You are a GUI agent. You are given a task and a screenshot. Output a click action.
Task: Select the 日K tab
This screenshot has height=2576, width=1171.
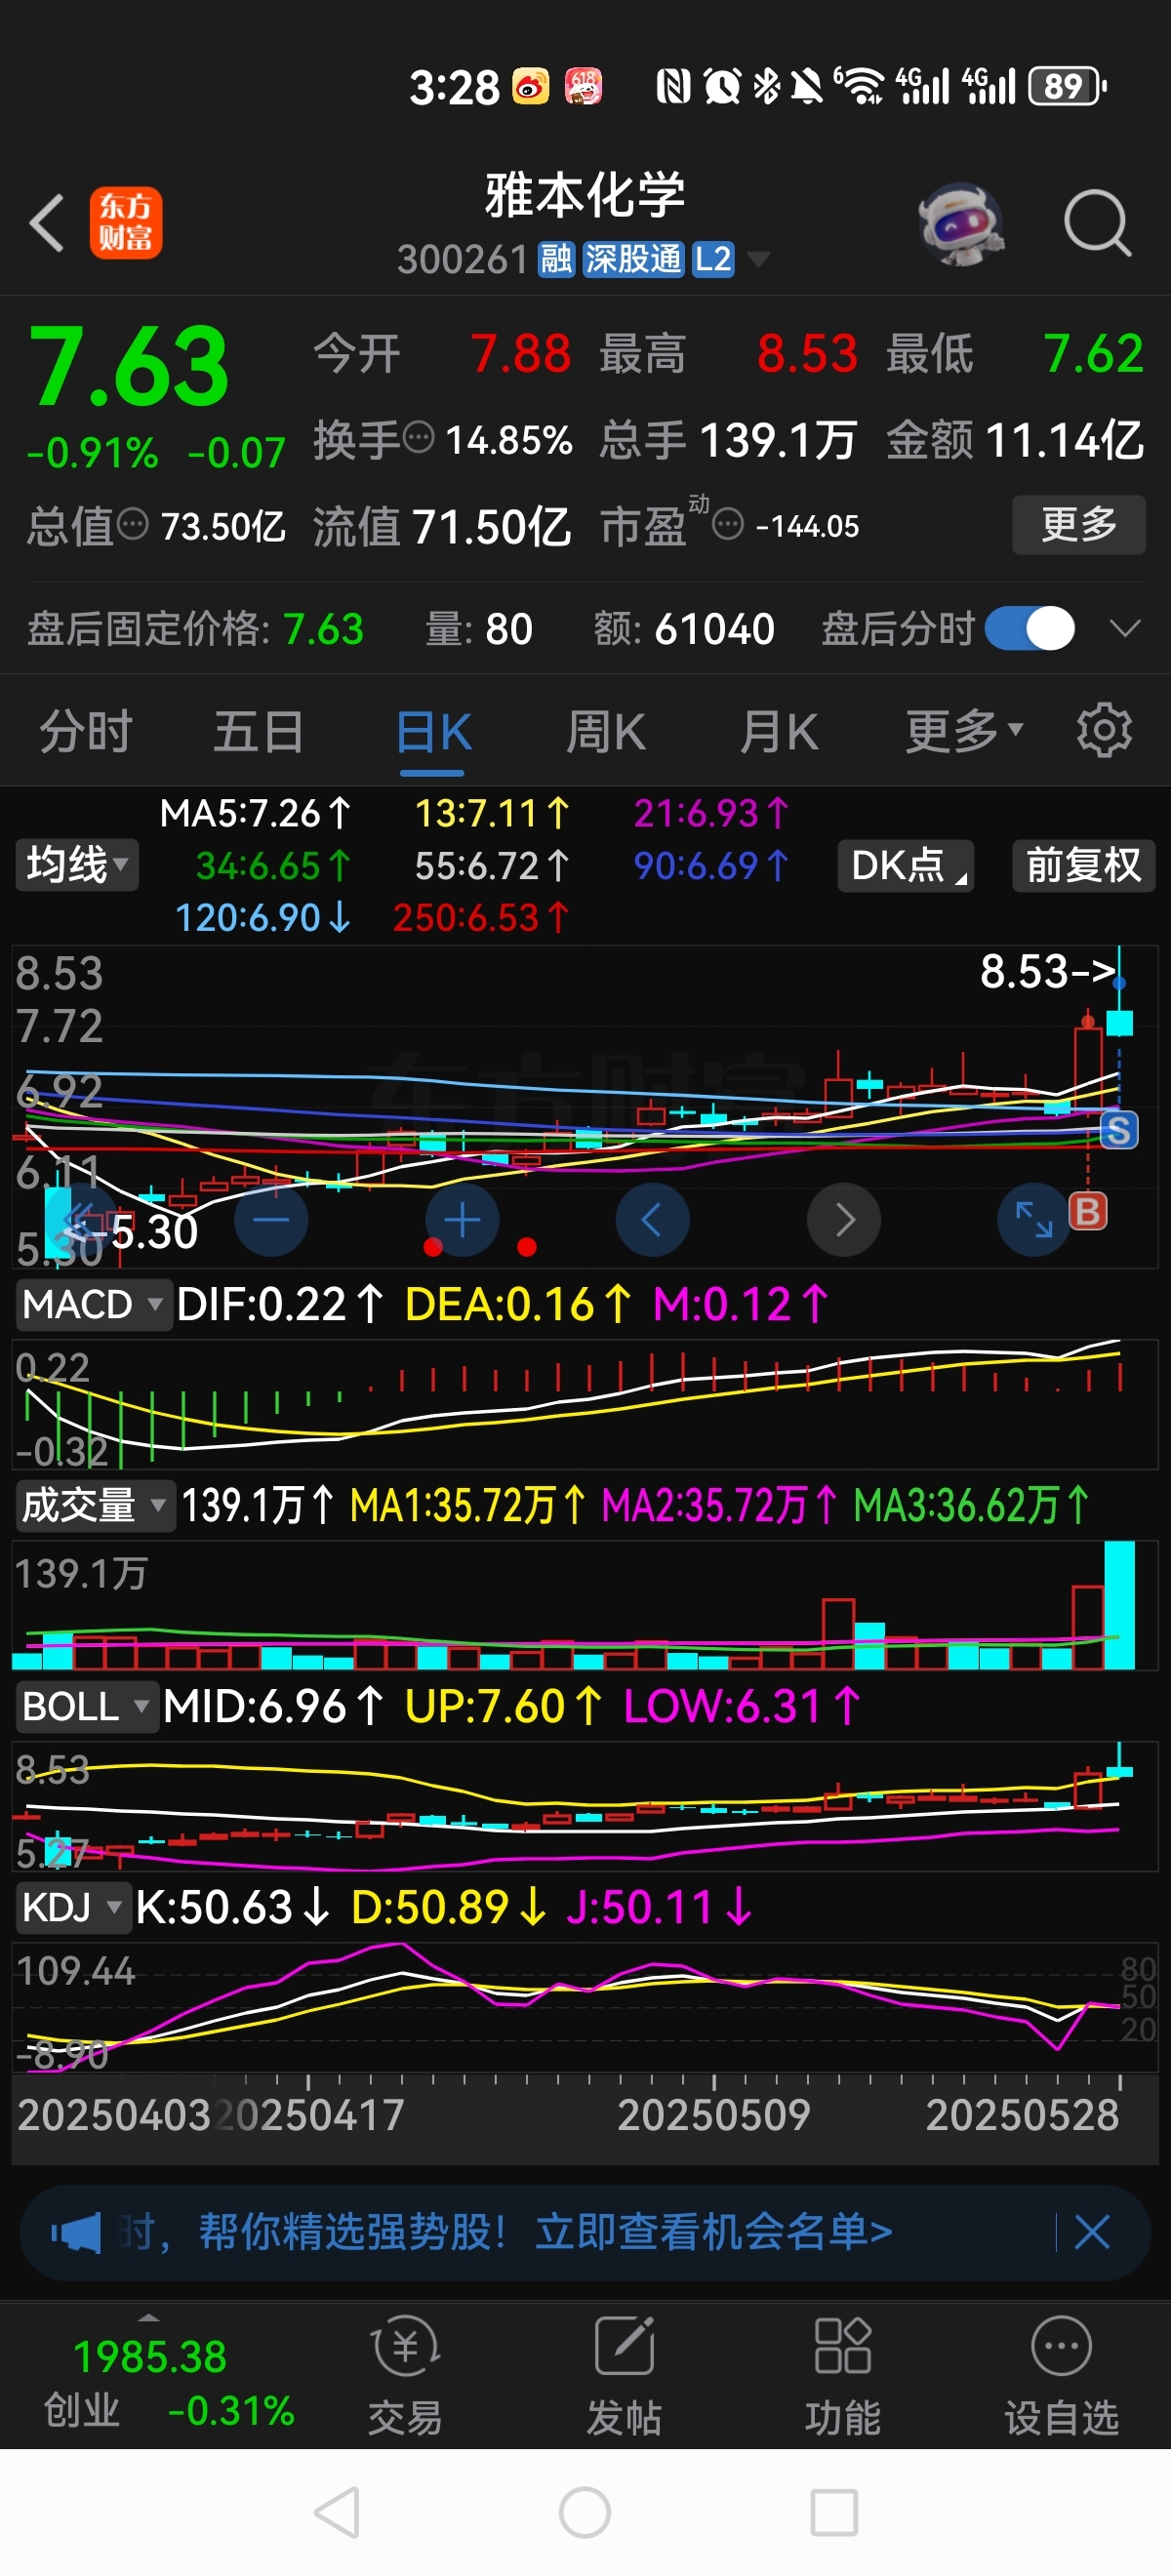(433, 731)
